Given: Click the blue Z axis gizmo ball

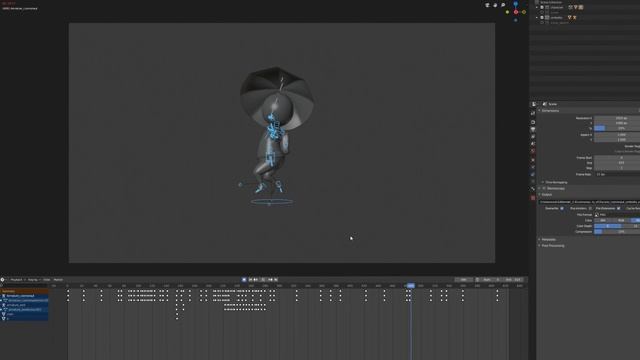Looking at the screenshot, I should 516,4.
